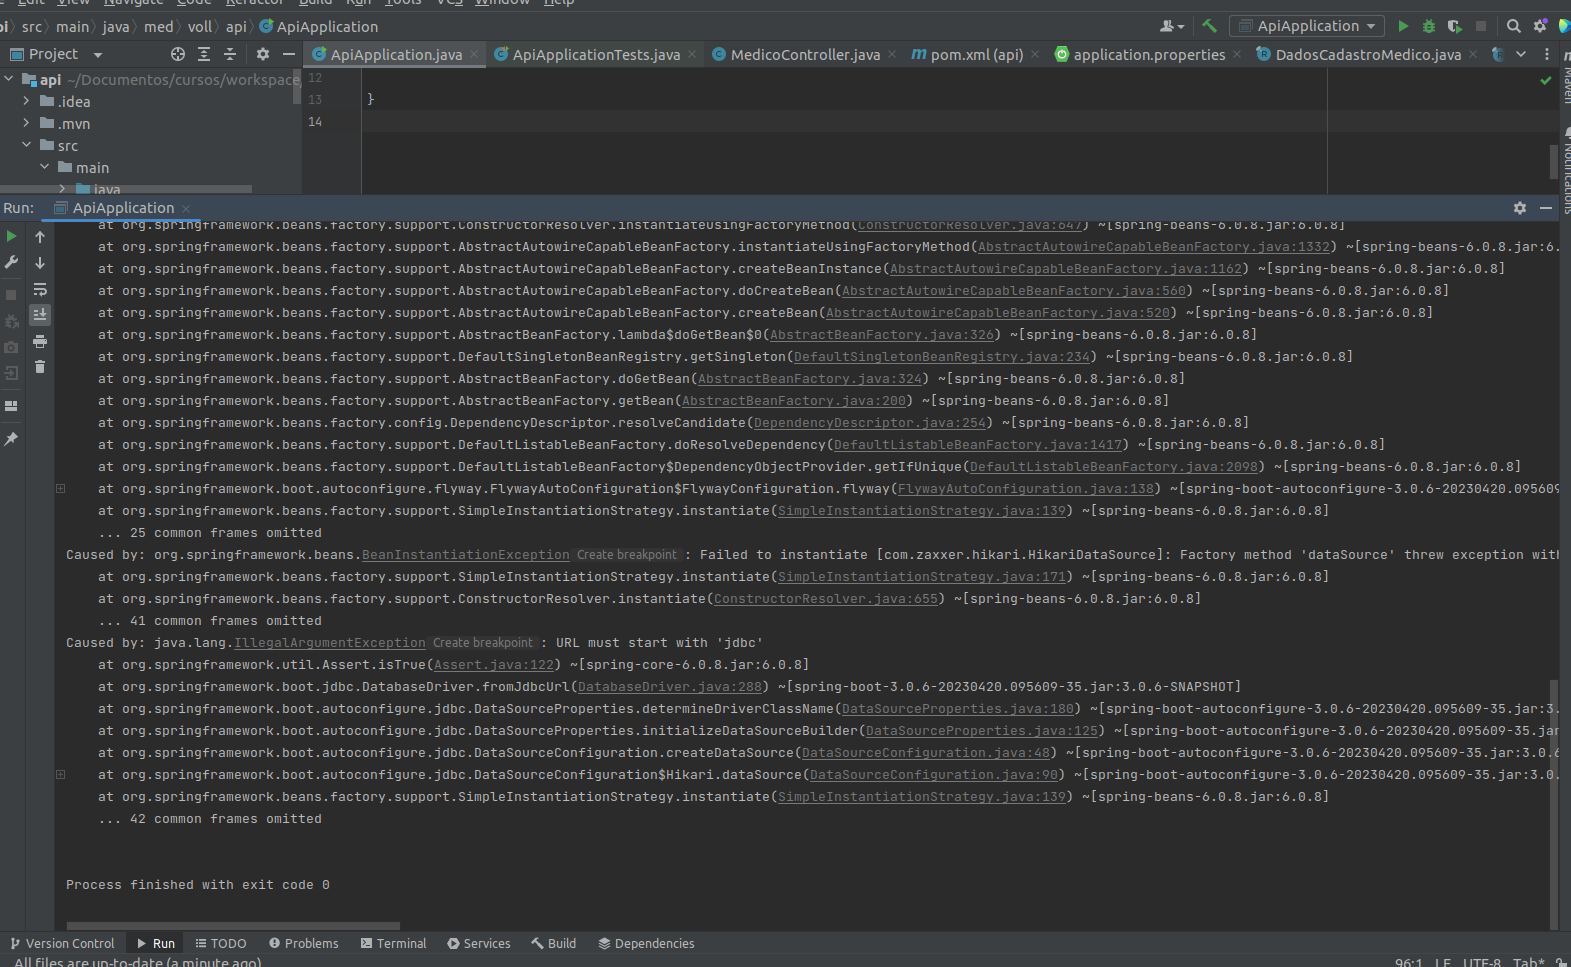This screenshot has height=967, width=1571.
Task: Open the Services tool window
Action: coord(479,943)
